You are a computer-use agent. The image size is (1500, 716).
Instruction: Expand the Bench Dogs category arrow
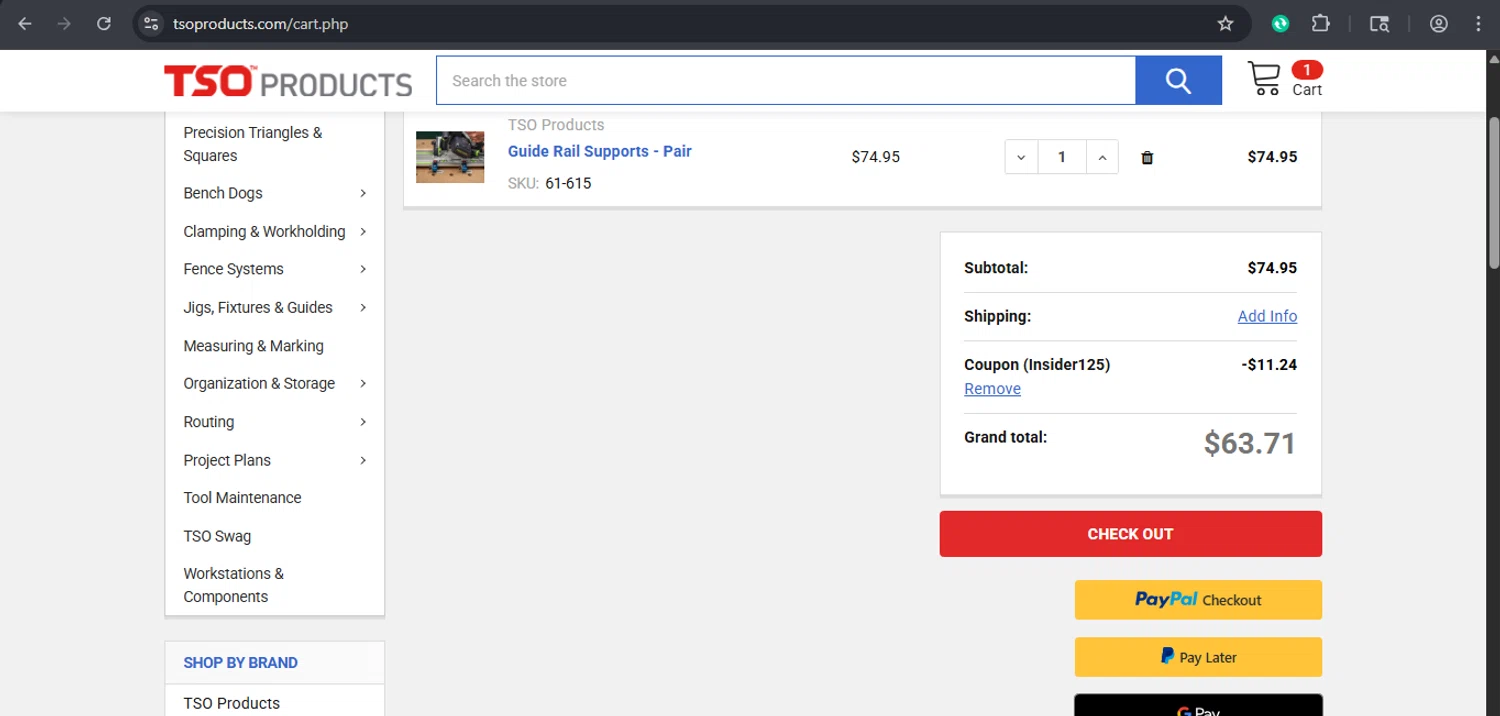(363, 194)
